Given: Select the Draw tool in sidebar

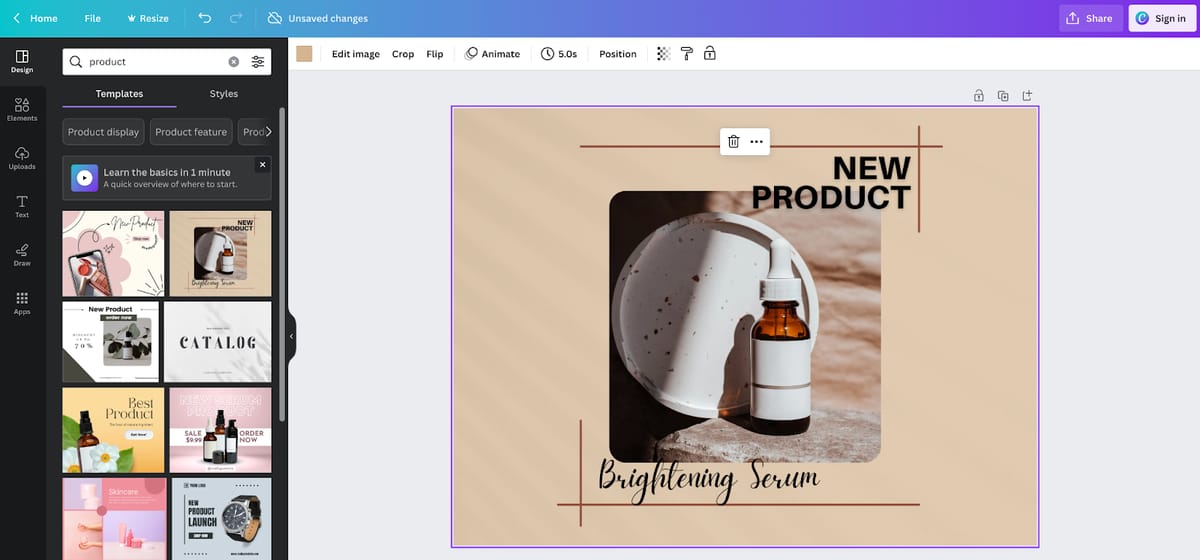Looking at the screenshot, I should pos(22,254).
